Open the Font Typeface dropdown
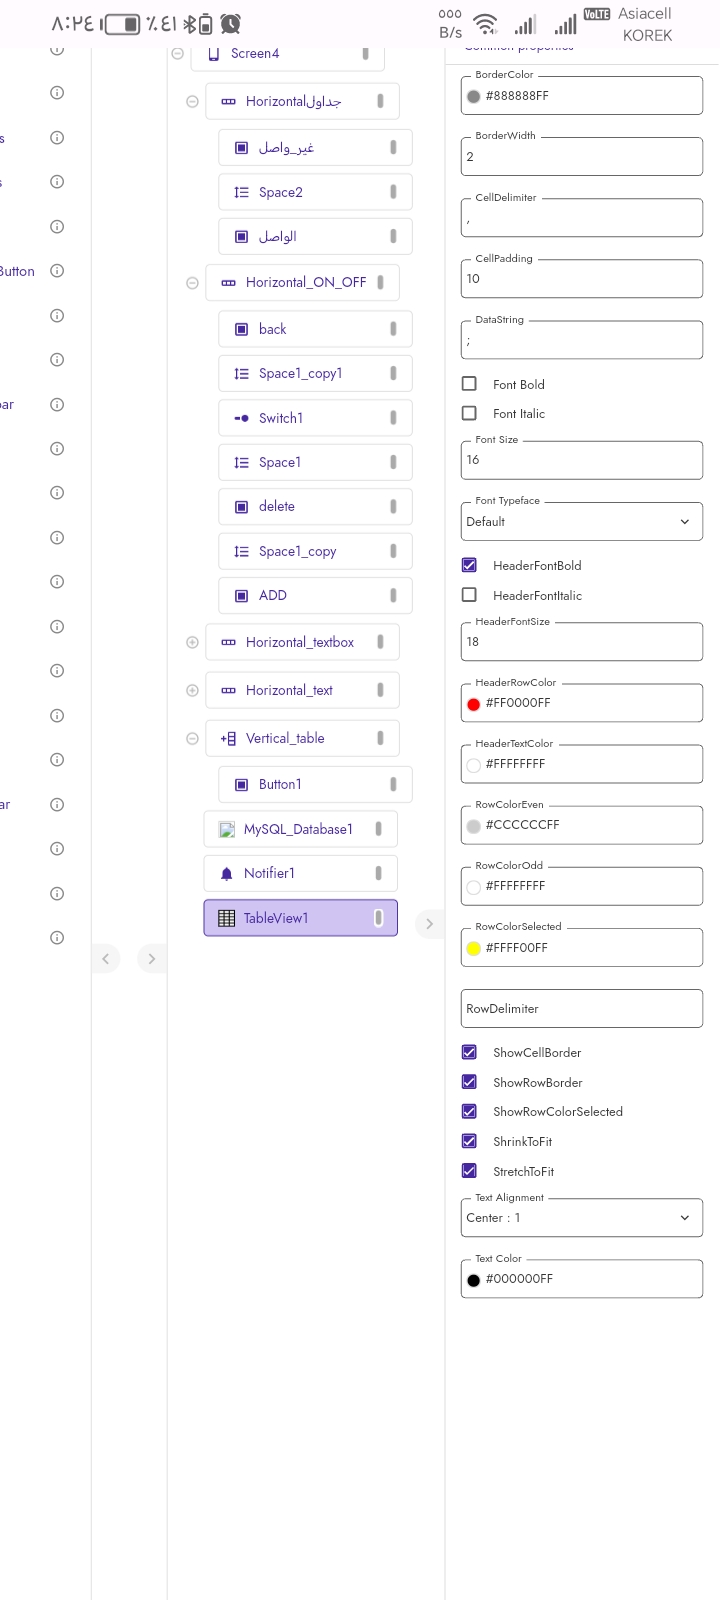Image resolution: width=720 pixels, height=1600 pixels. [x=582, y=521]
